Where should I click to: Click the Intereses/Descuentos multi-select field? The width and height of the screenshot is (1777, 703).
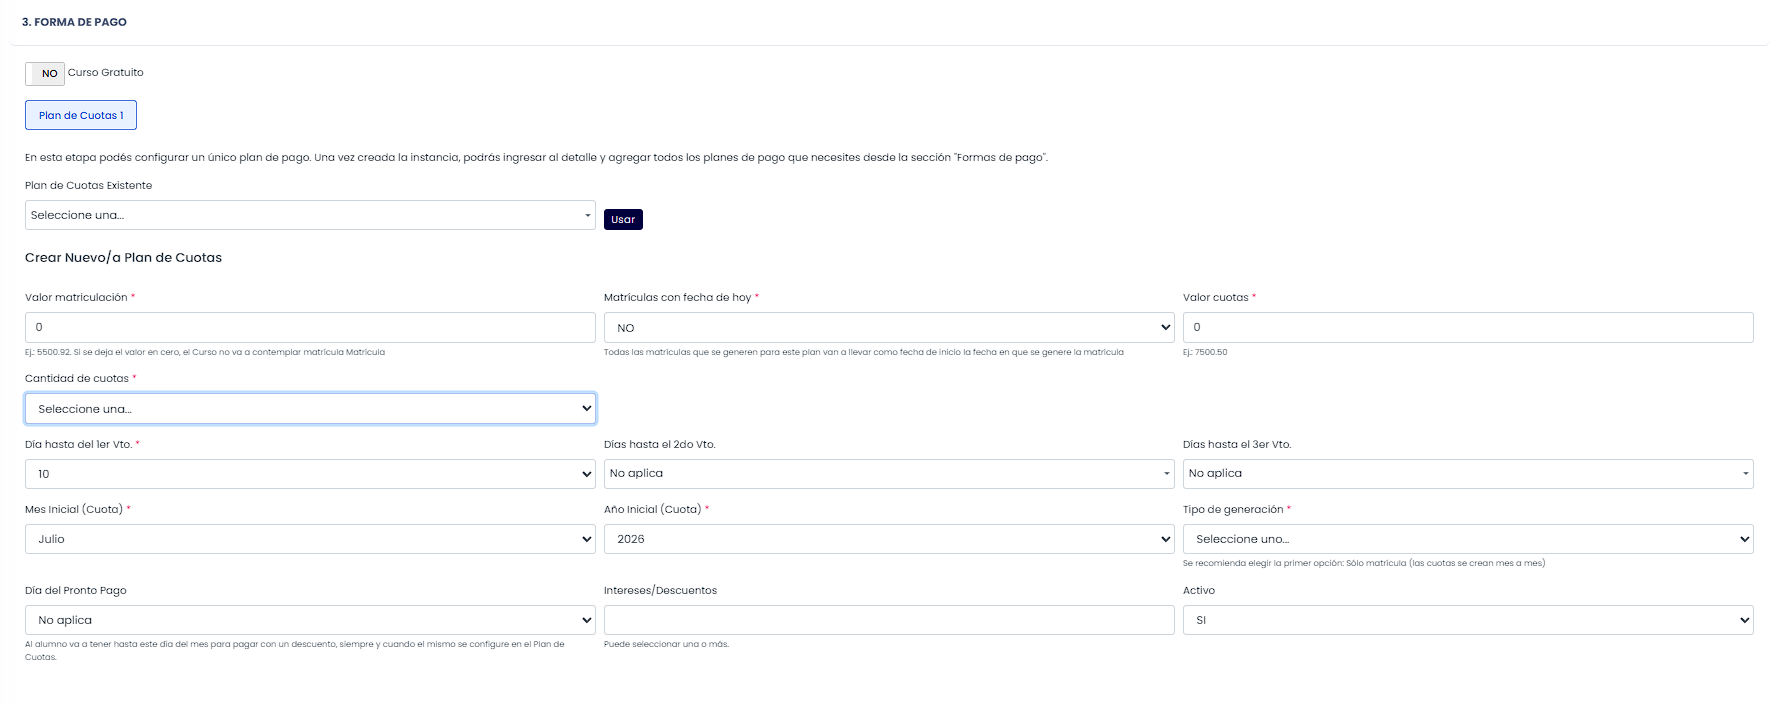[x=889, y=620]
